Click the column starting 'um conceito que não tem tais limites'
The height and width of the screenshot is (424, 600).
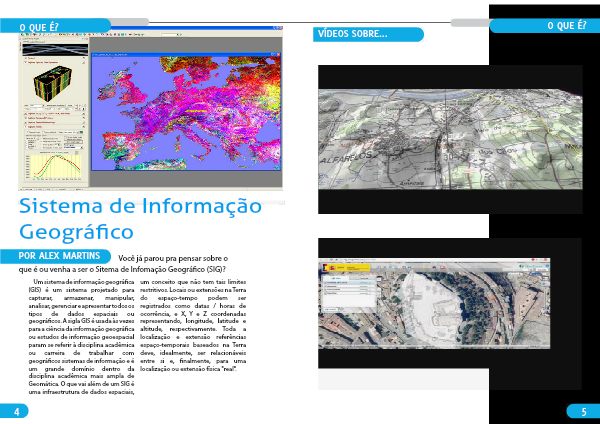193,325
